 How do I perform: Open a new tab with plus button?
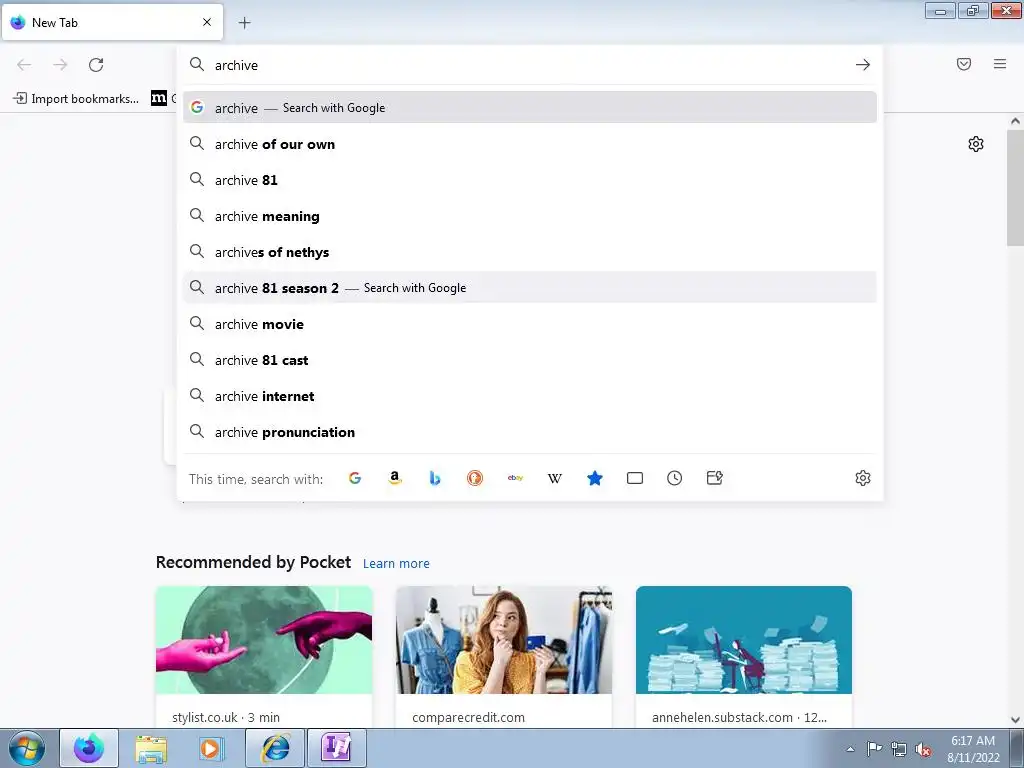point(244,23)
